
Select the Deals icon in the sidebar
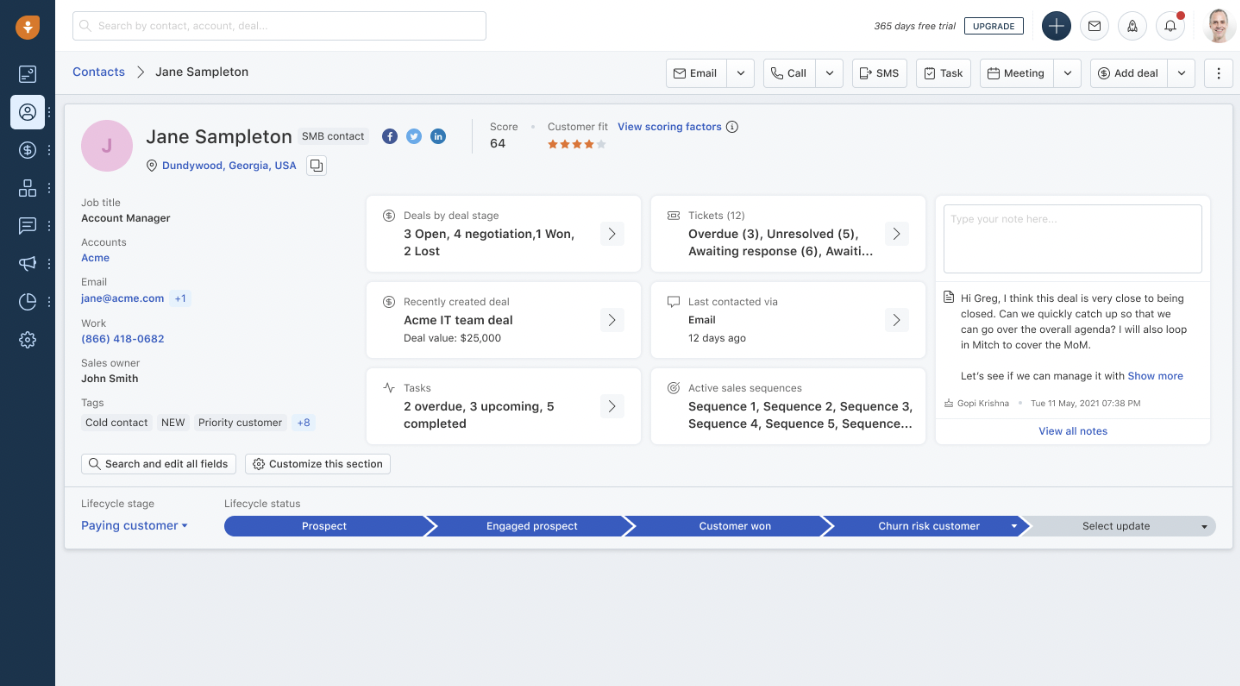27,149
